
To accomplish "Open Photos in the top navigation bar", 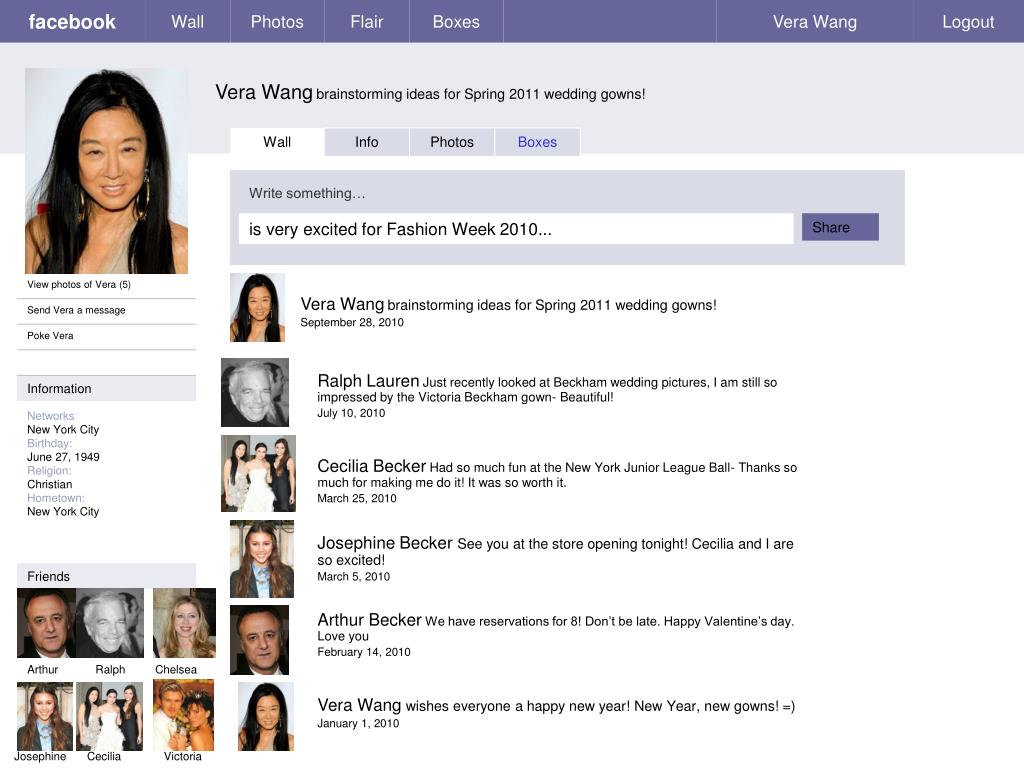I will [x=277, y=22].
